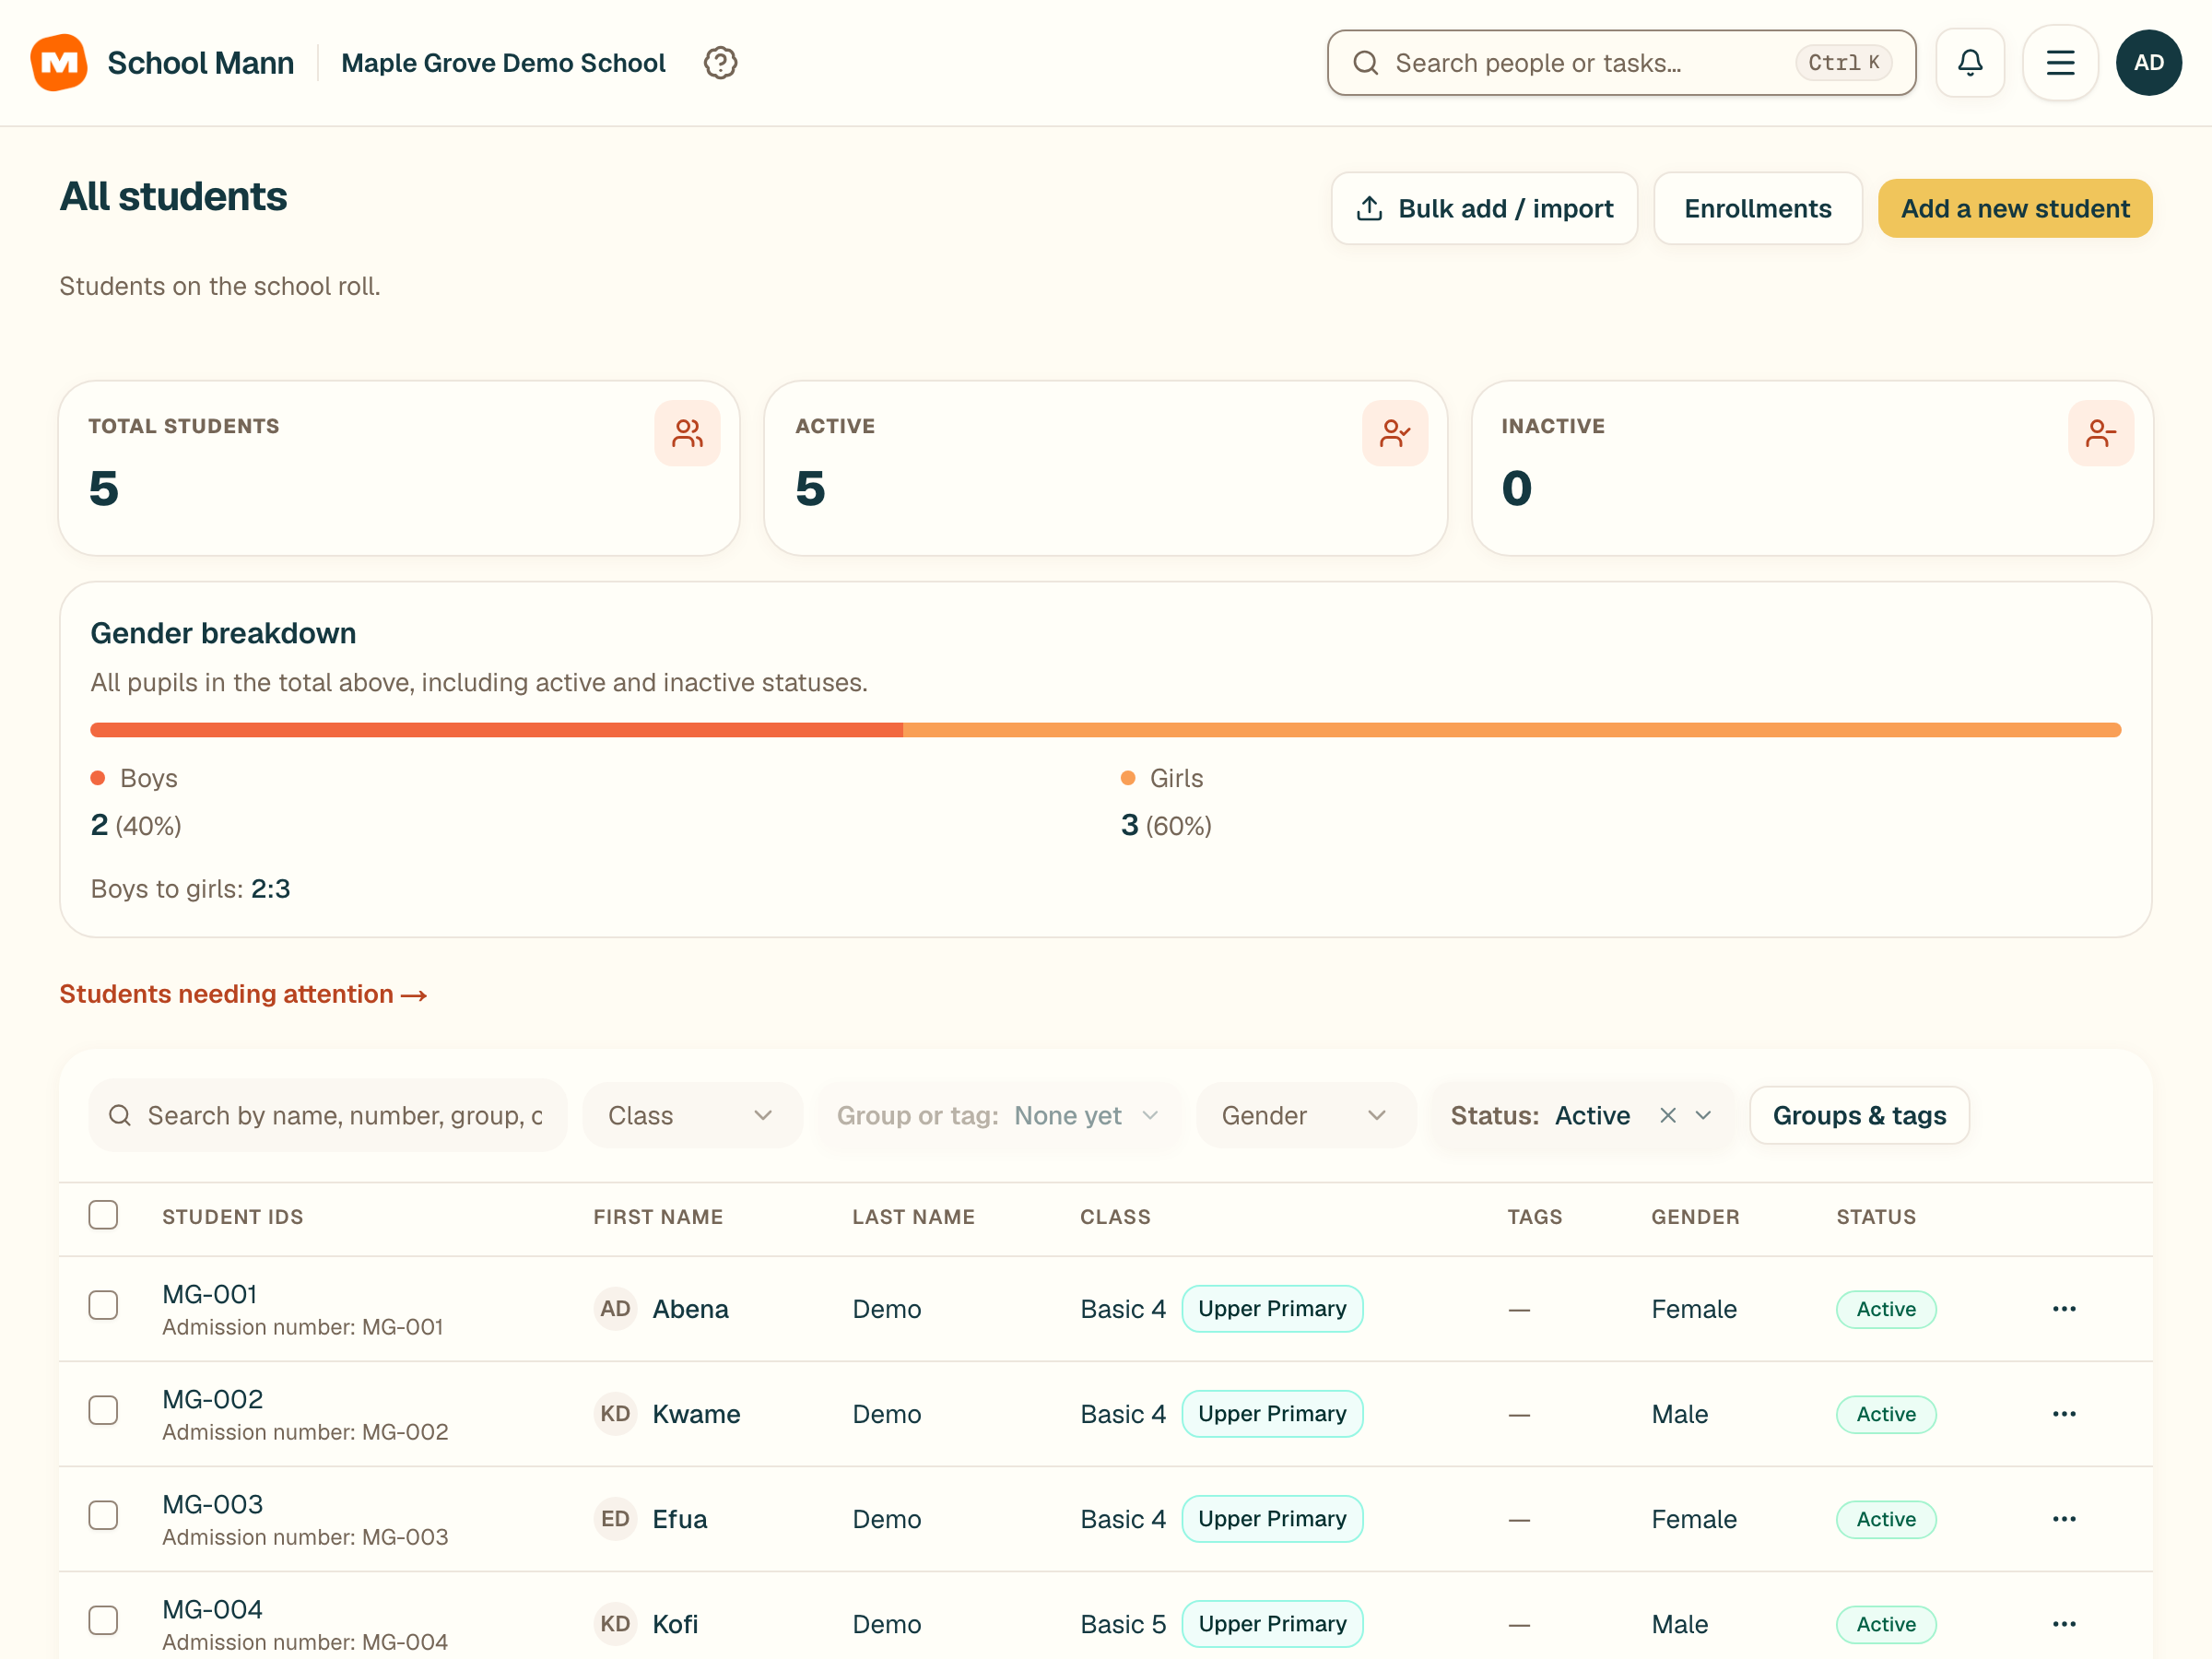The image size is (2212, 1659).
Task: Click the School Mann logo icon
Action: pyautogui.click(x=59, y=63)
